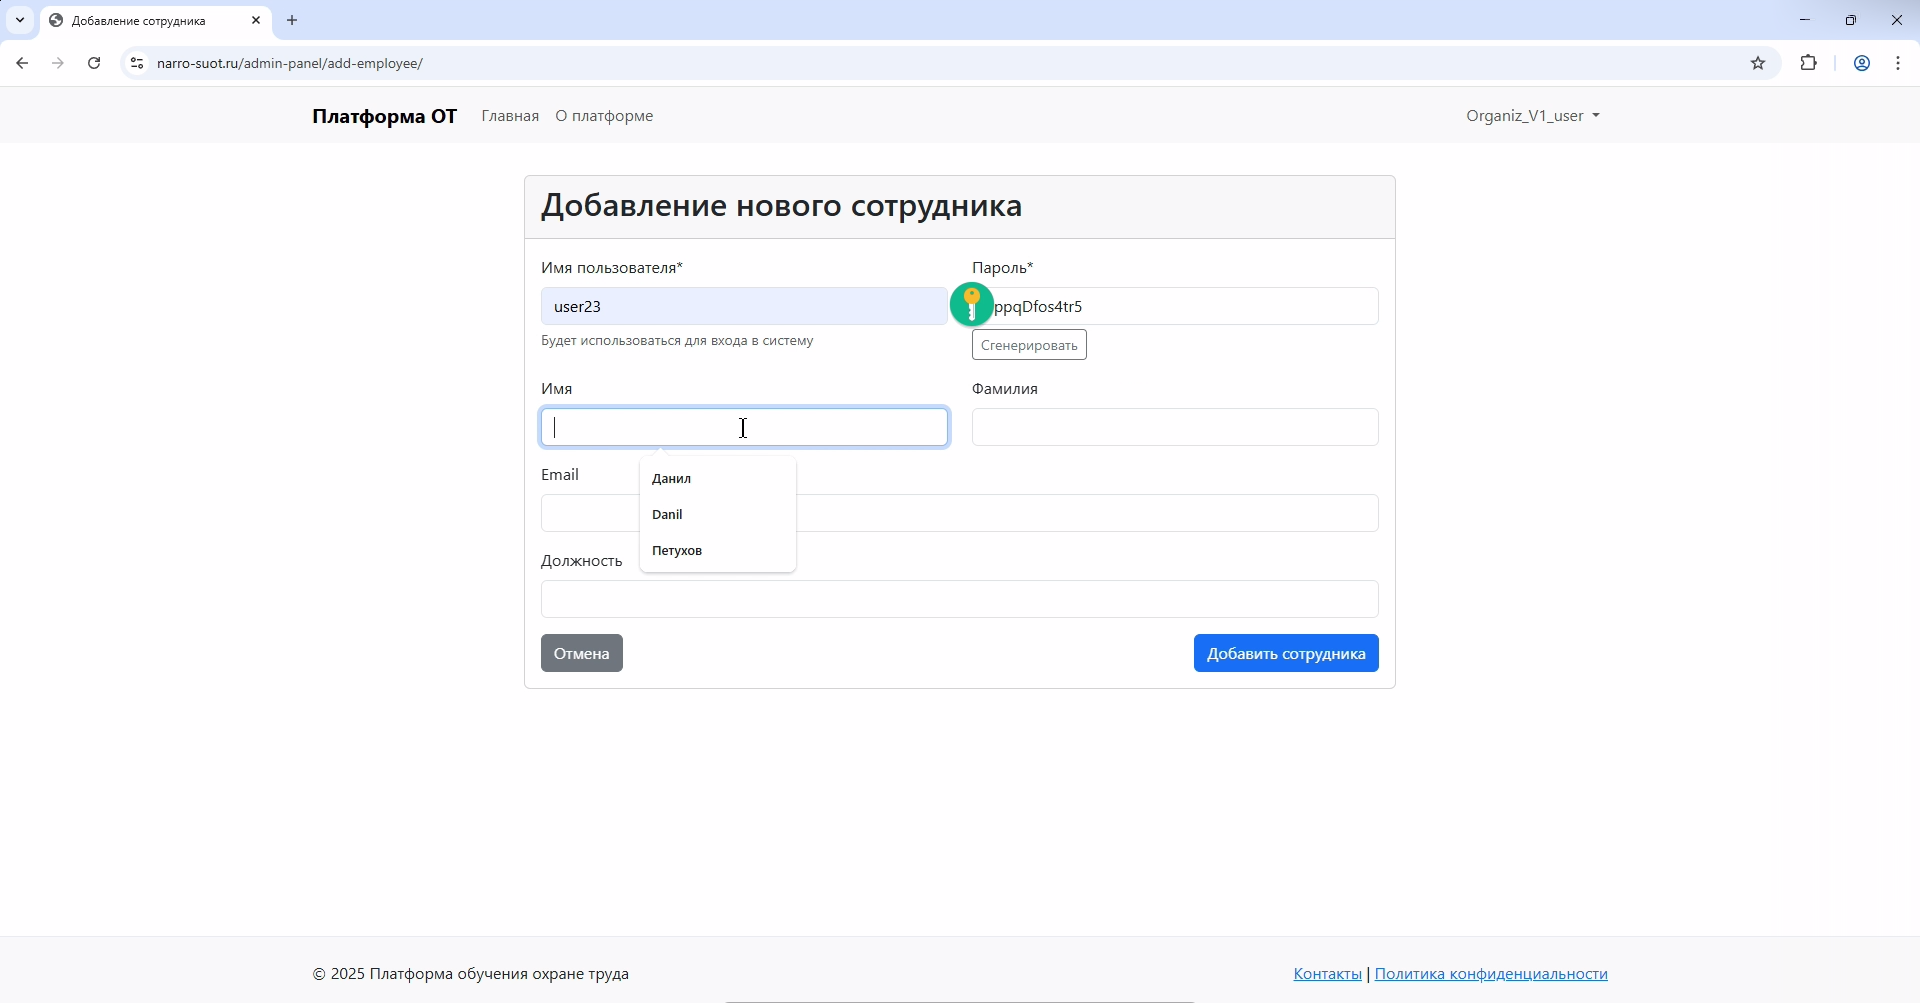The image size is (1920, 1003).
Task: Open the tab search chevron
Action: click(19, 20)
